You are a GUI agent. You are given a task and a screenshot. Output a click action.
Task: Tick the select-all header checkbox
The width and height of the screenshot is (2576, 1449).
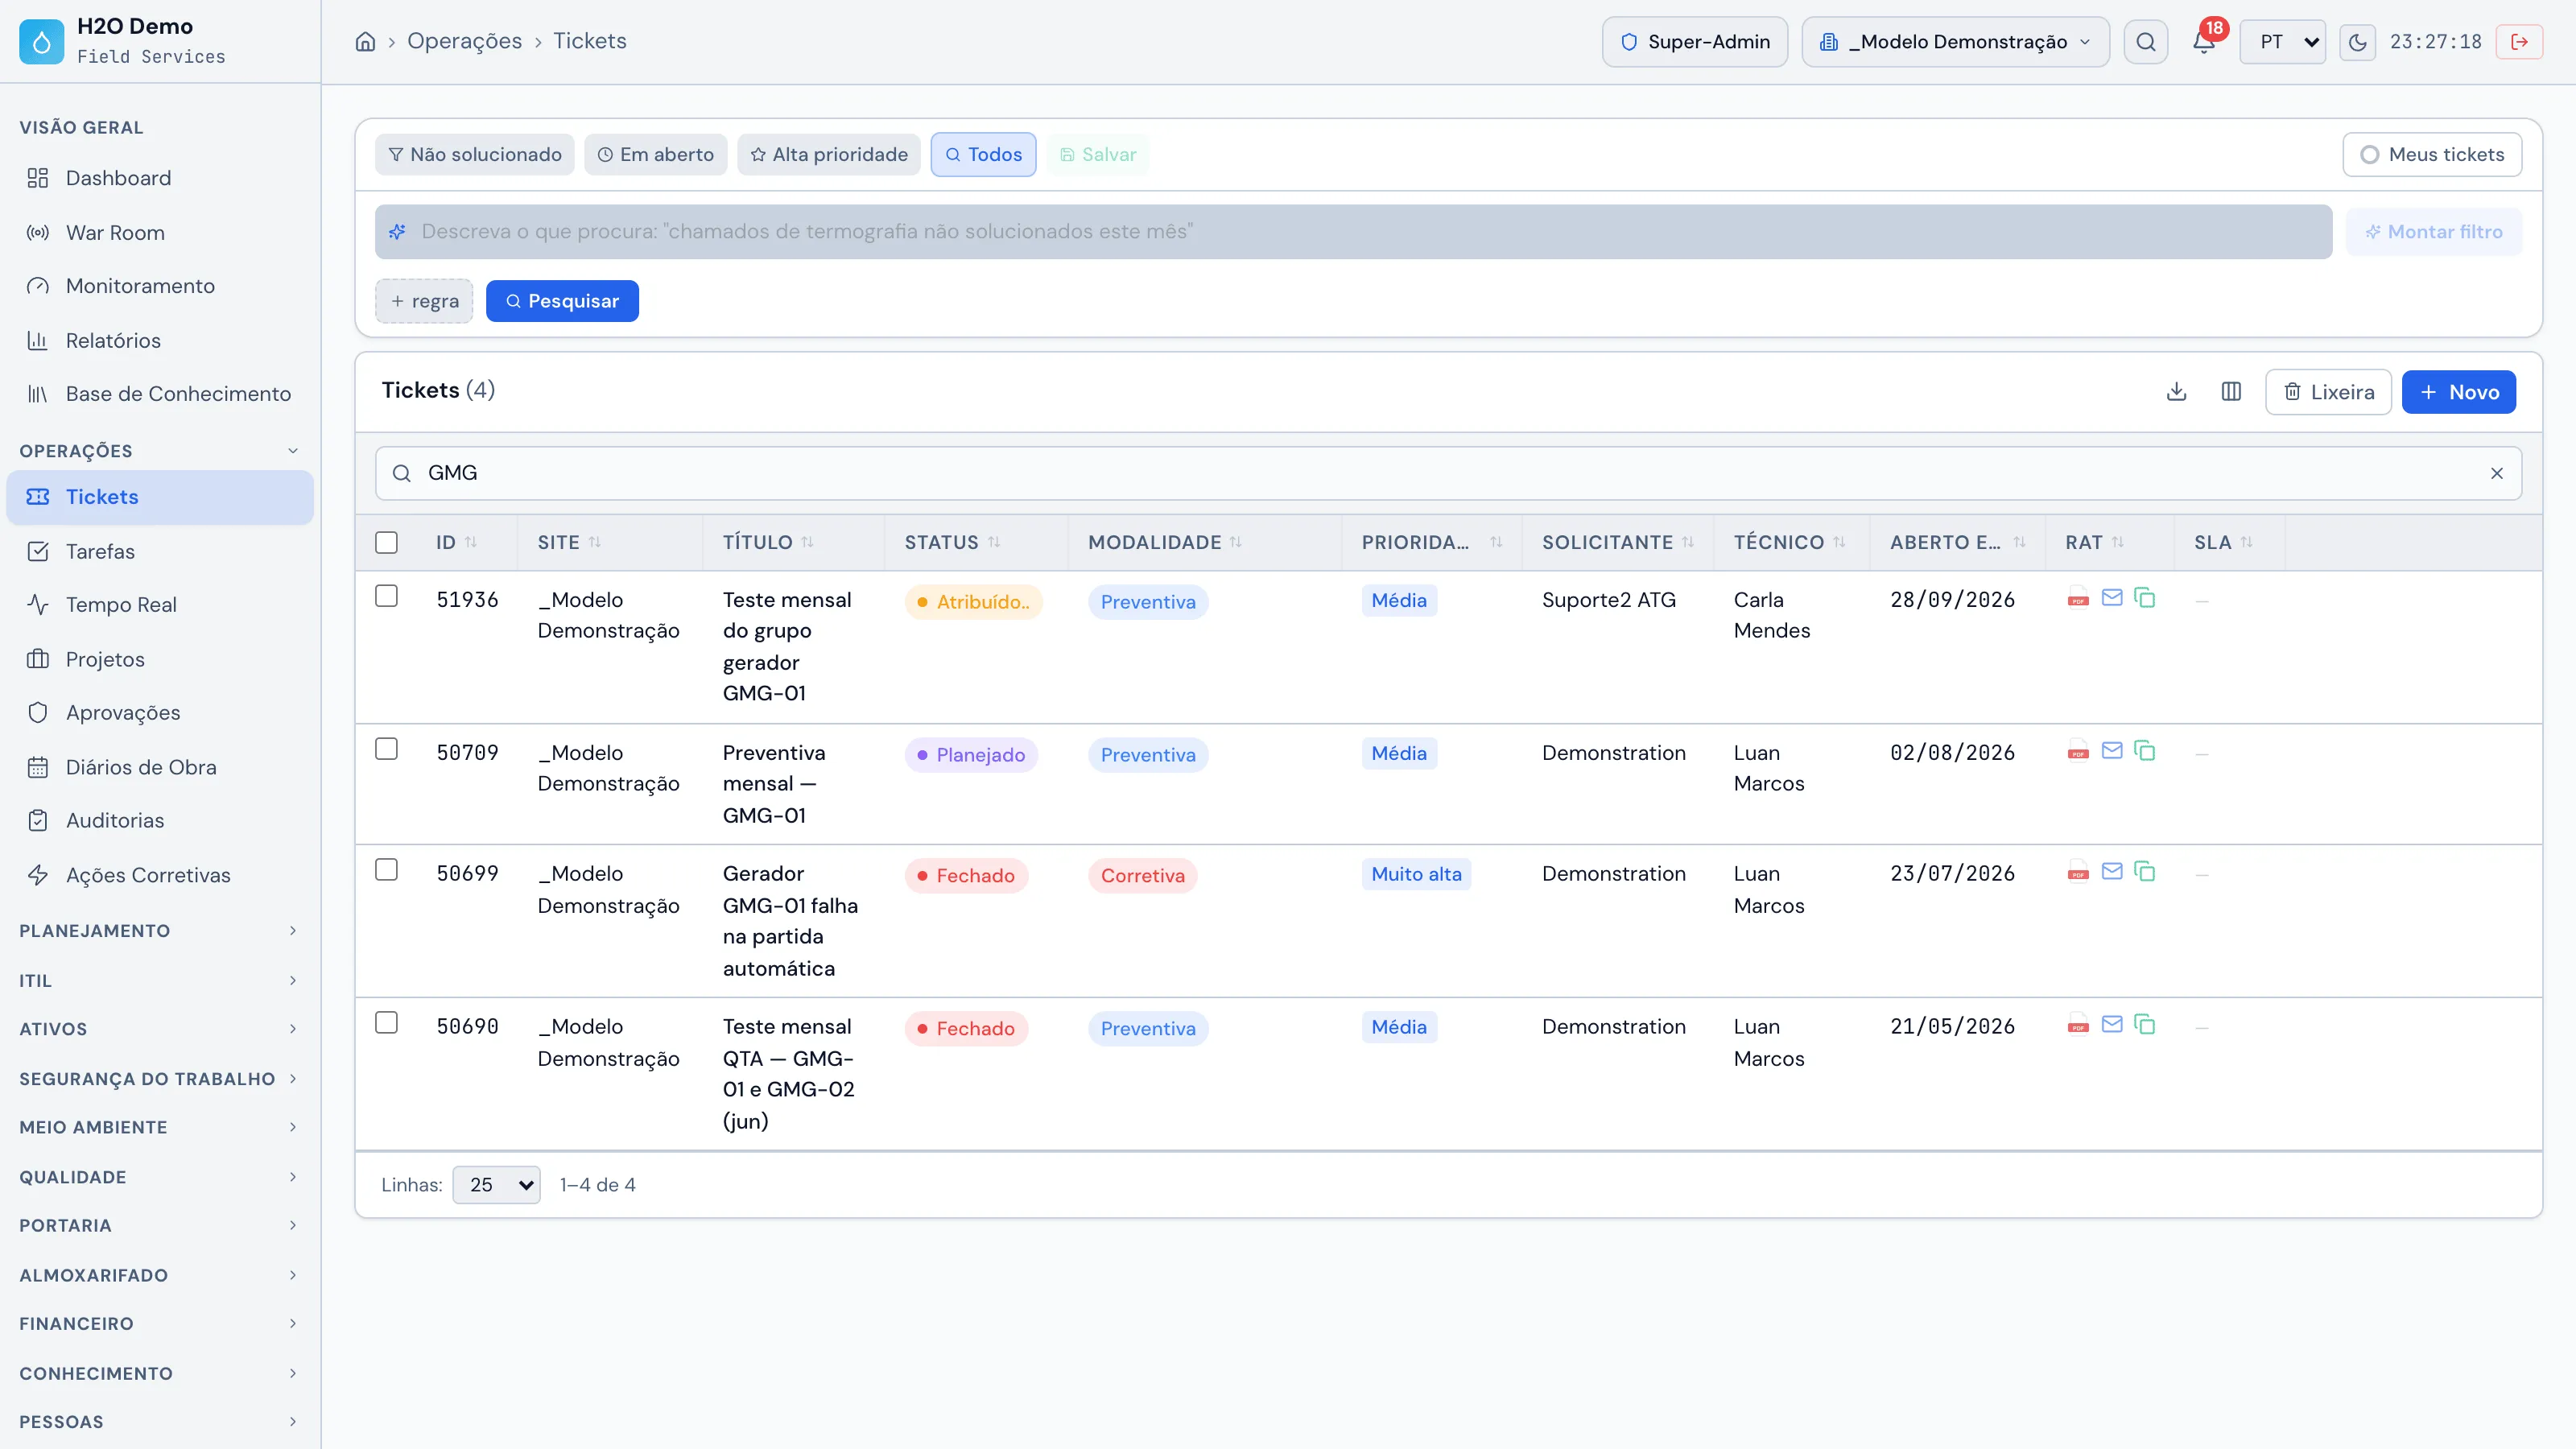pos(386,542)
